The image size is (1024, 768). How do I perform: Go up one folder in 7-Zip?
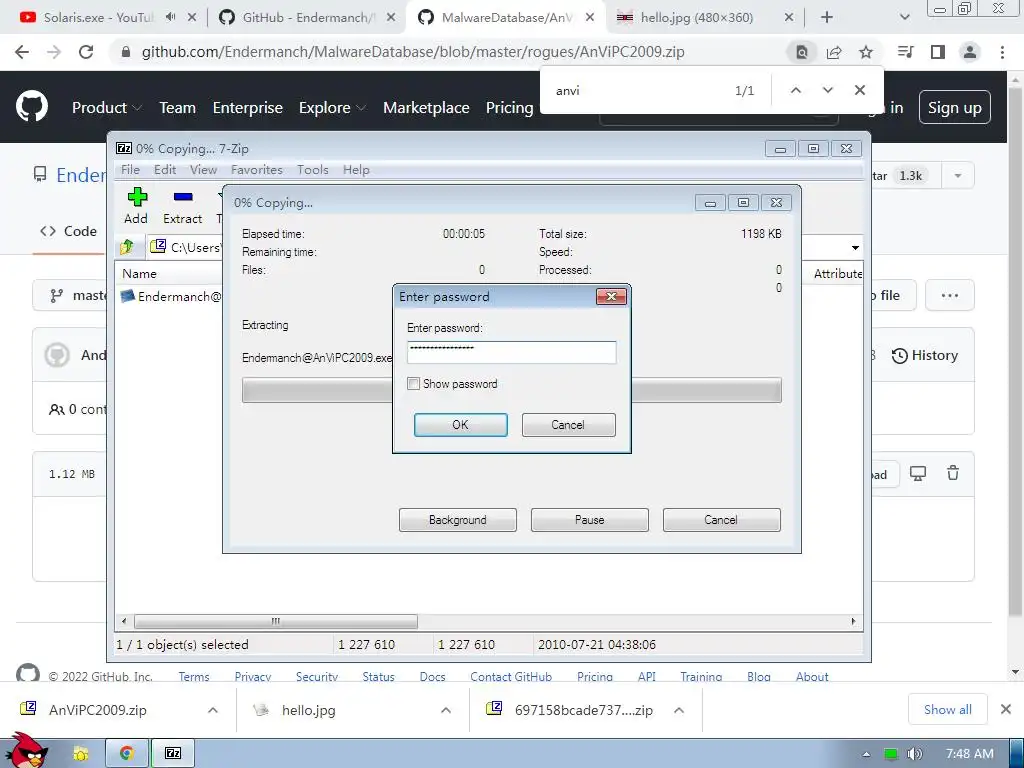127,247
